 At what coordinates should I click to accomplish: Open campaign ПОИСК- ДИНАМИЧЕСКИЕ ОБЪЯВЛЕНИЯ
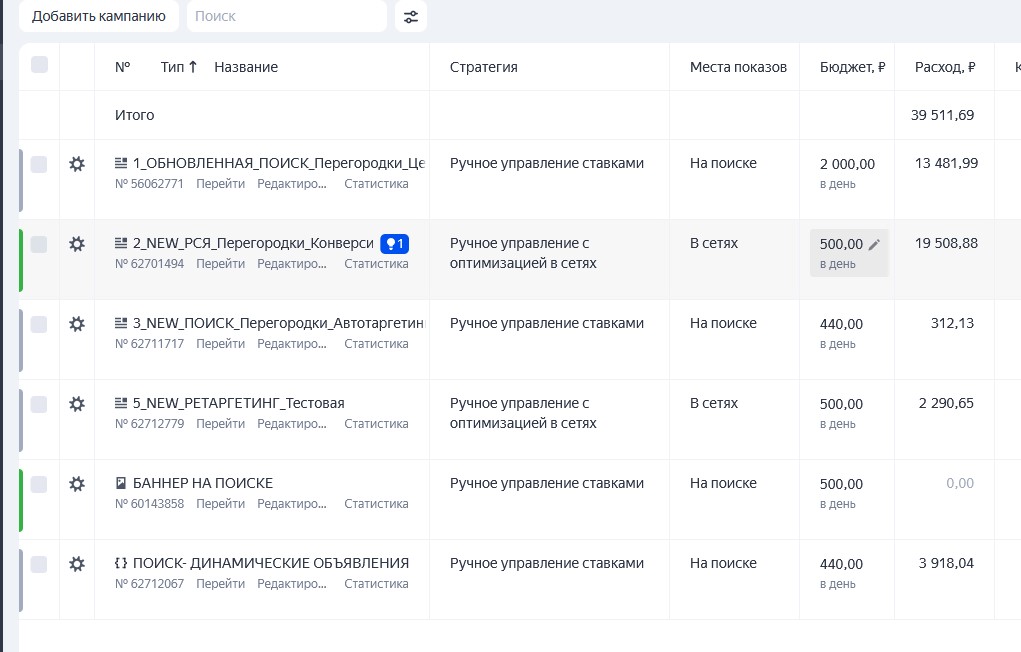coord(271,563)
